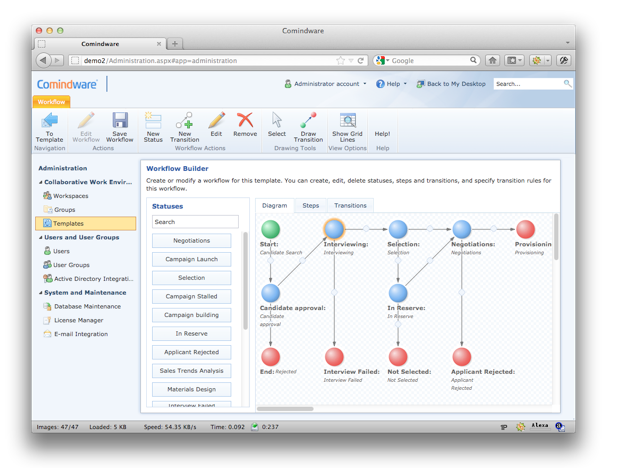This screenshot has height=468, width=620.
Task: Switch to the Steps tab
Action: click(x=311, y=206)
